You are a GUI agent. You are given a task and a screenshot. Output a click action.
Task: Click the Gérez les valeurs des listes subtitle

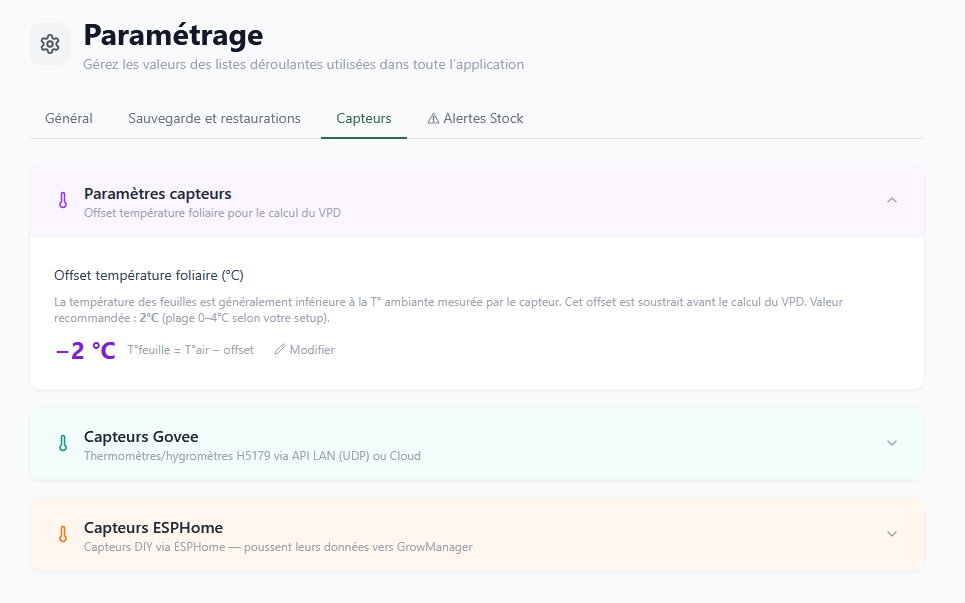click(303, 65)
